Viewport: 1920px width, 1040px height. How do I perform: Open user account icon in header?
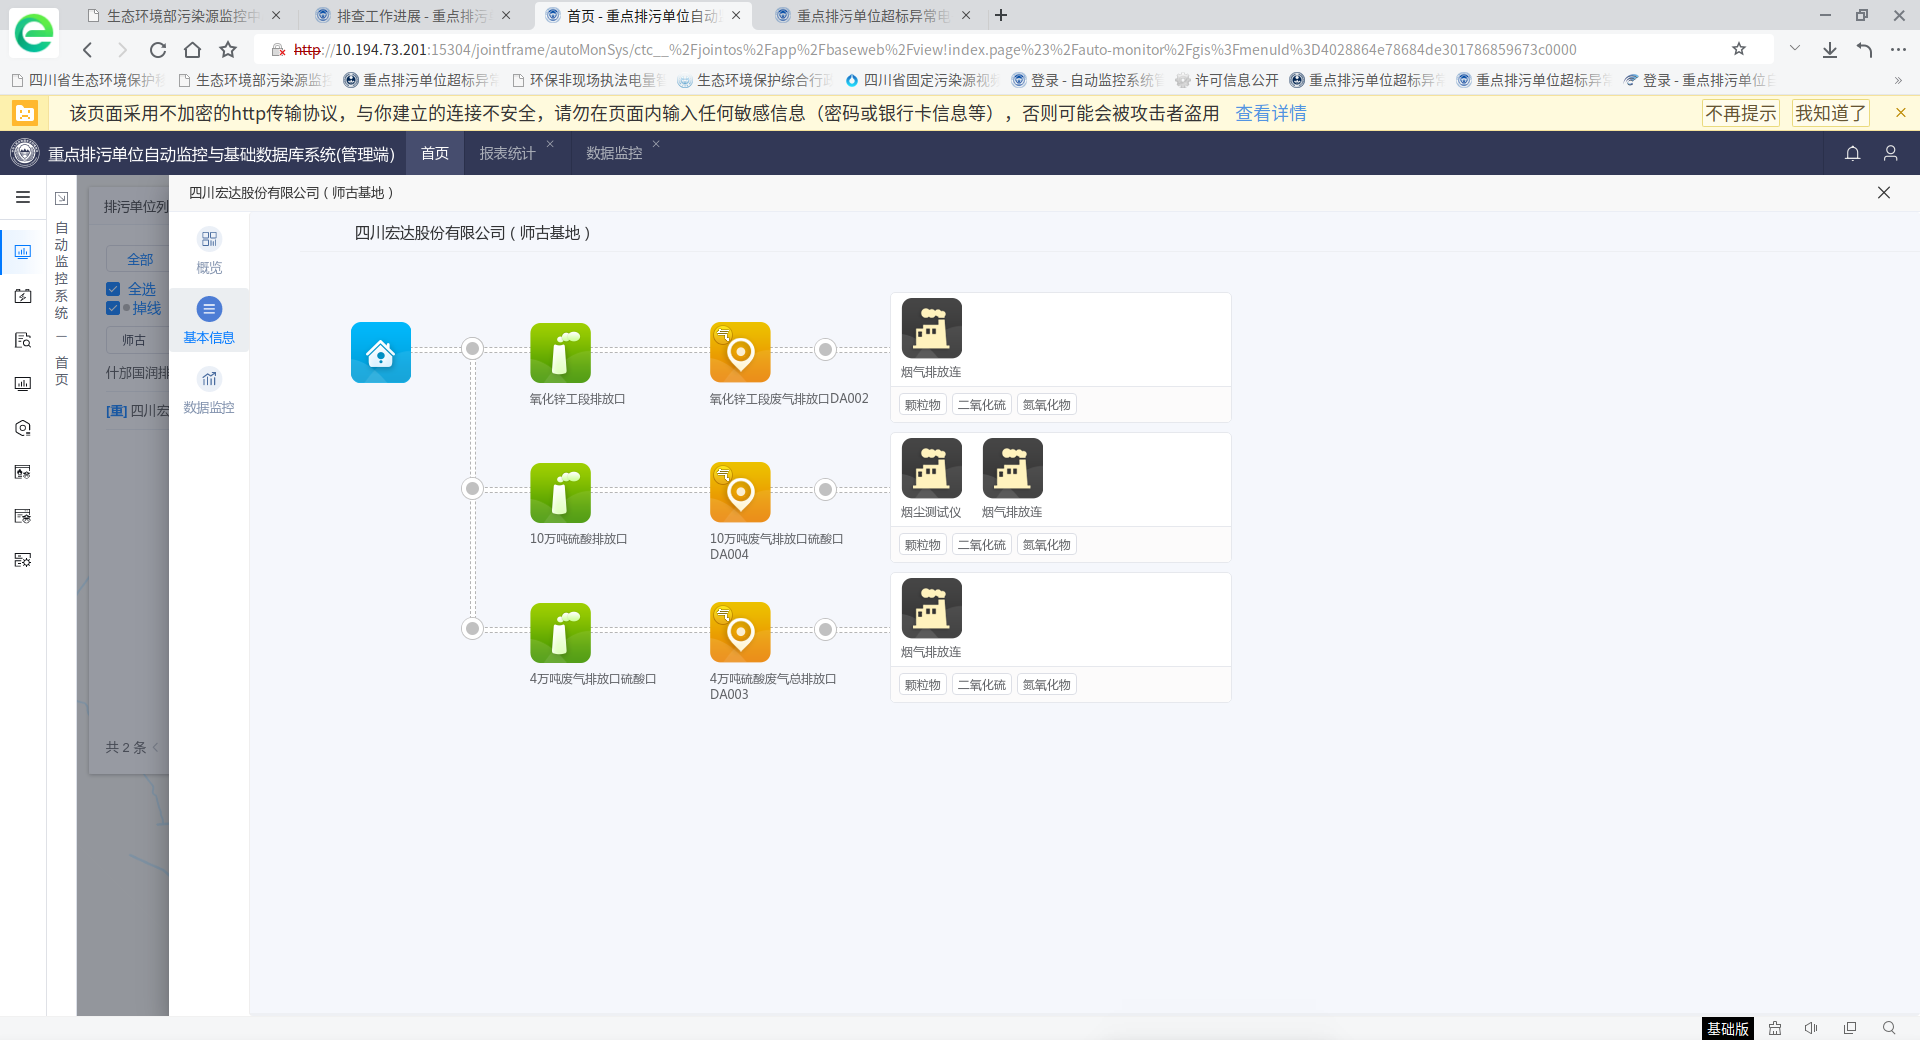click(1890, 153)
